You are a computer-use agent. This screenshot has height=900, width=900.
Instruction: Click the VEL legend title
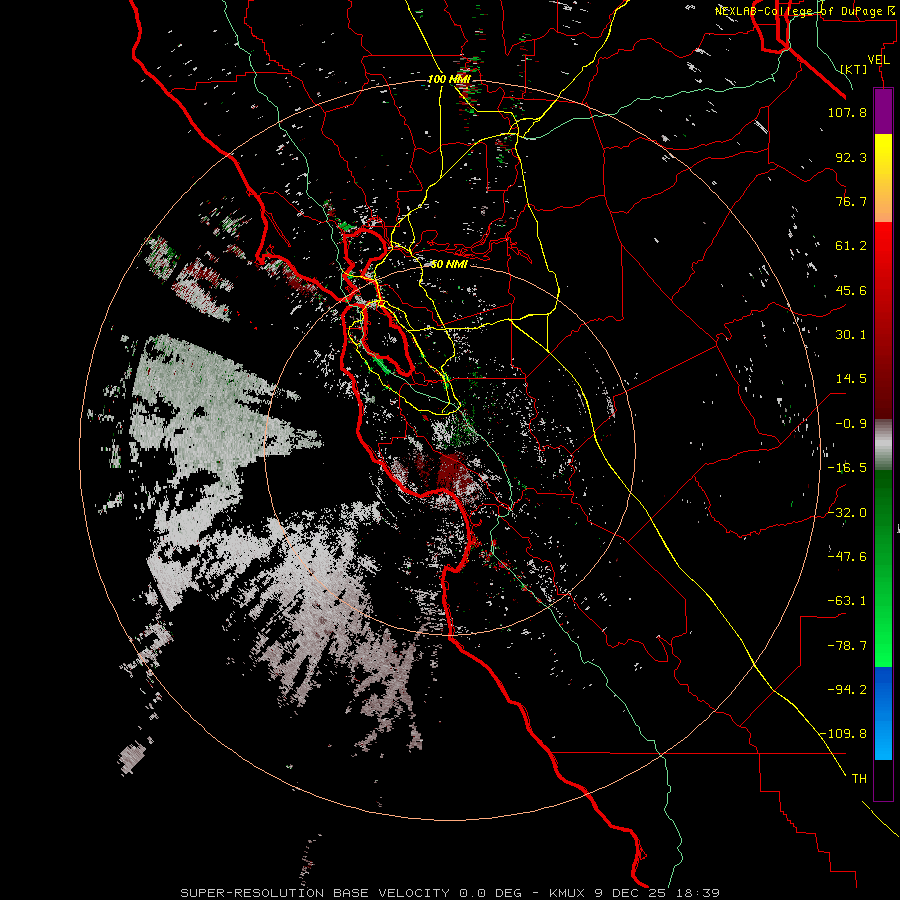click(x=878, y=60)
